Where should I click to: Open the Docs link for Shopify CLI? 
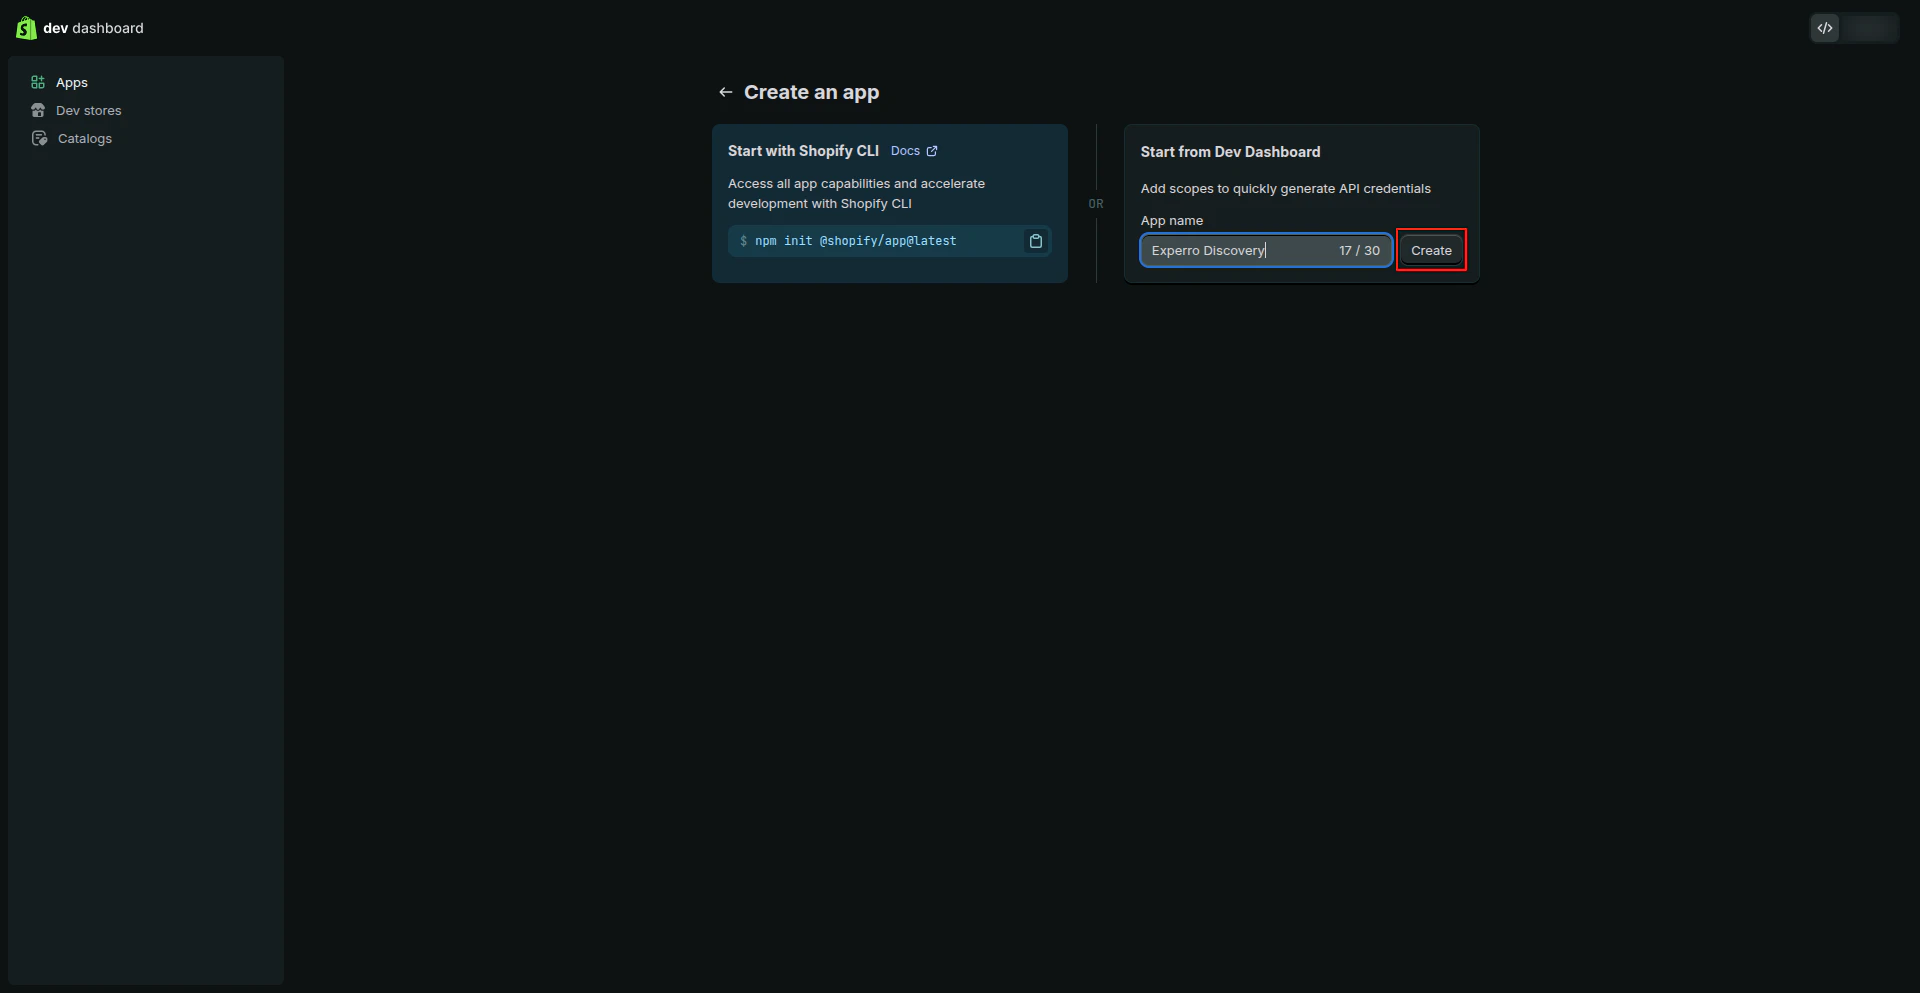905,151
